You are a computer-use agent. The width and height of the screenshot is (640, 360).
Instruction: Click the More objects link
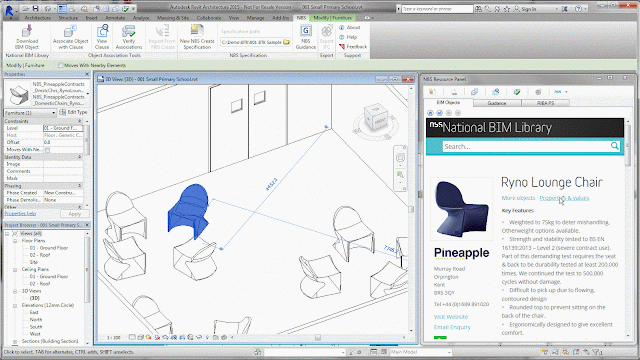click(x=518, y=198)
